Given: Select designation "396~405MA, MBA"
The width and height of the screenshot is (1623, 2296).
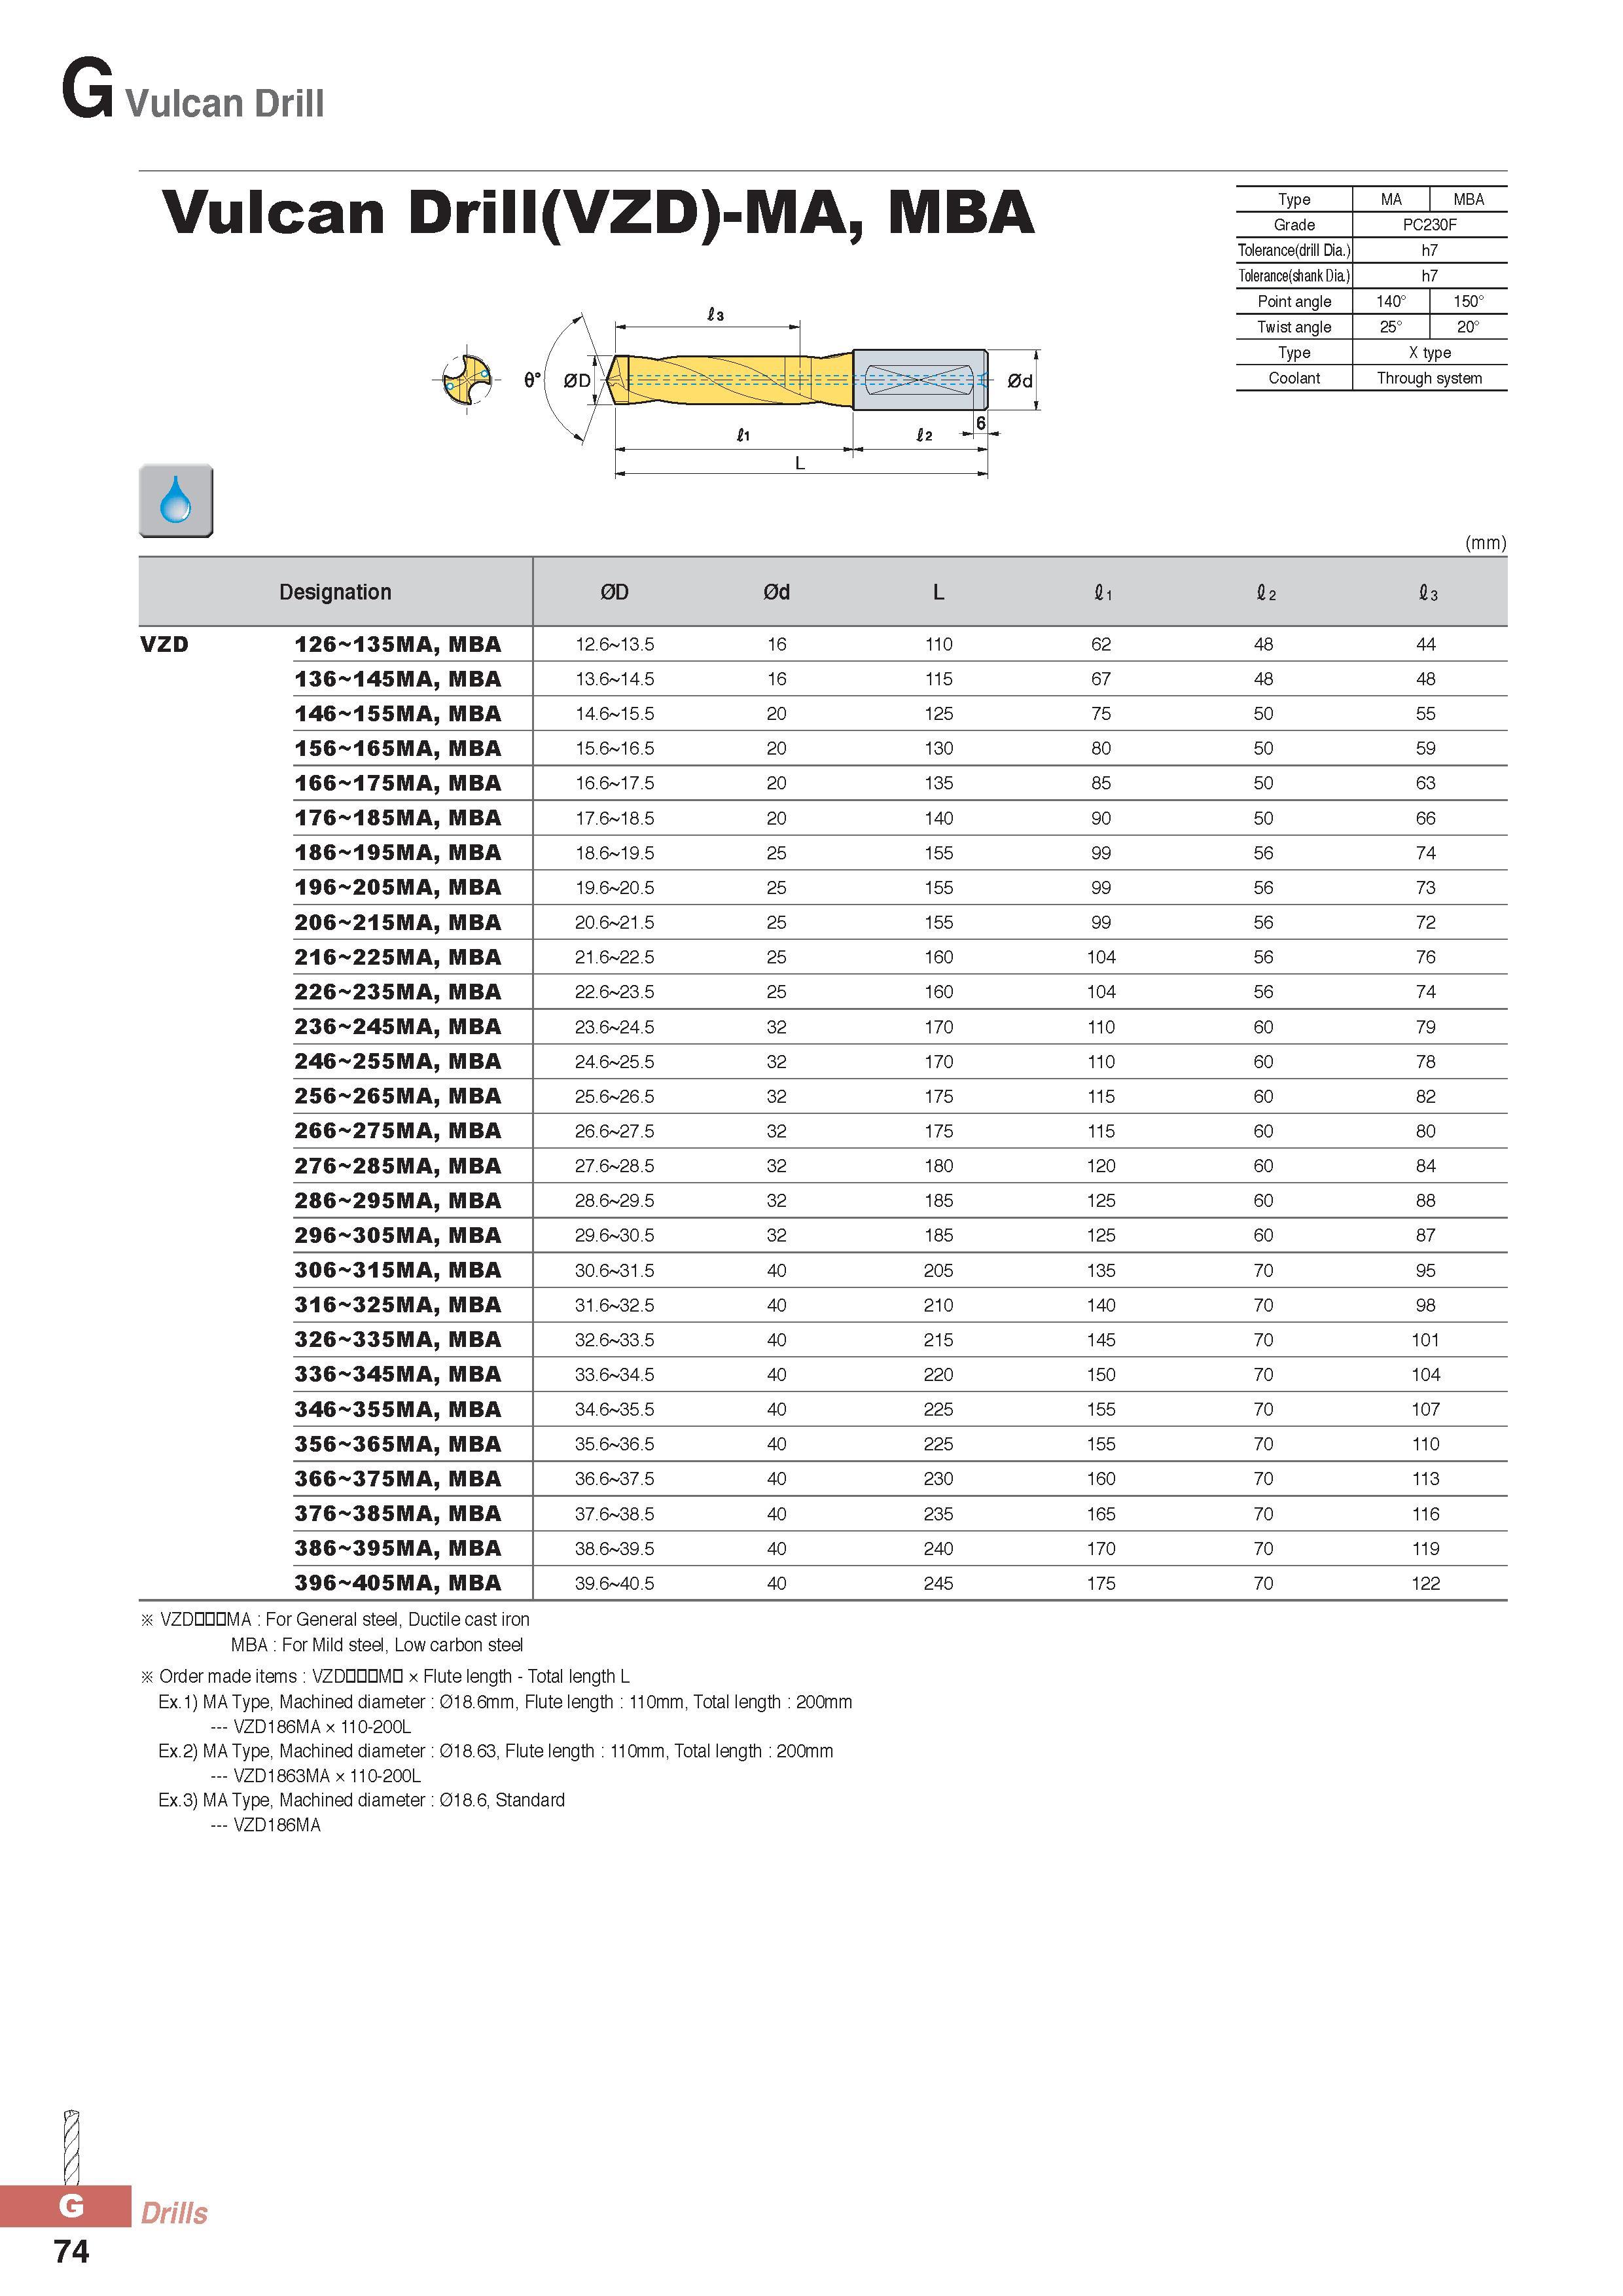Looking at the screenshot, I should pyautogui.click(x=398, y=1583).
